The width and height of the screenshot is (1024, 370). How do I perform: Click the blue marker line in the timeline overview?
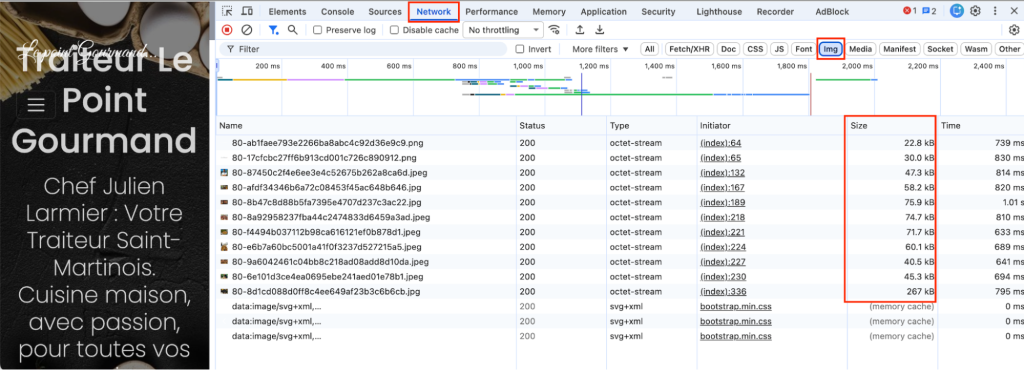(x=581, y=94)
